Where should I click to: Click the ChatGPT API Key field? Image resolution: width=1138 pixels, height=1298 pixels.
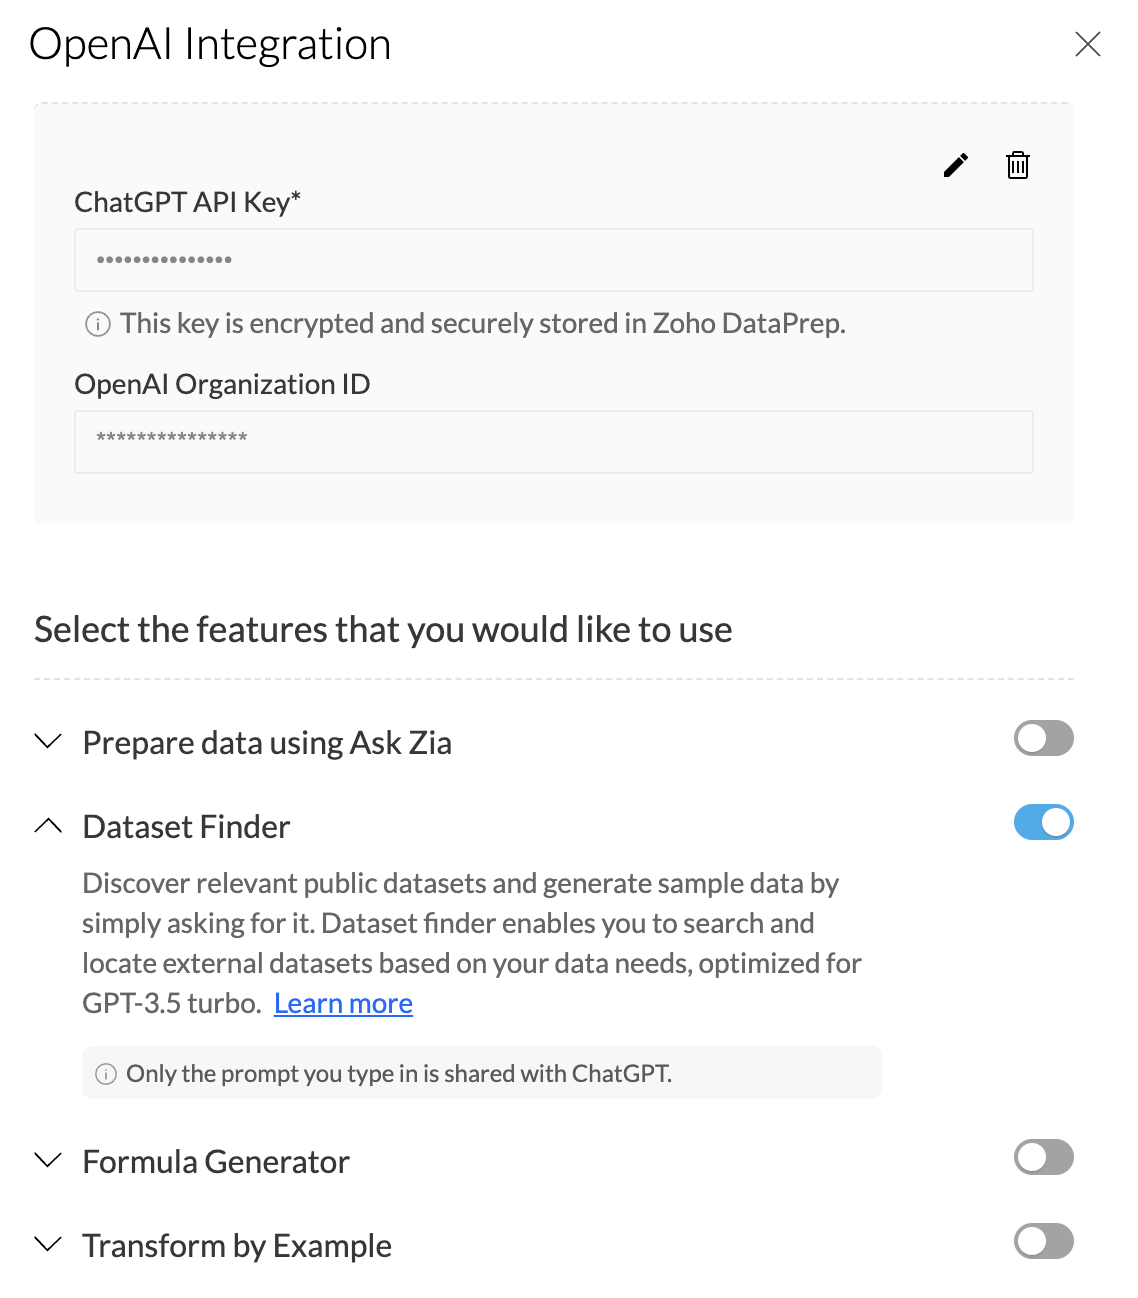553,260
